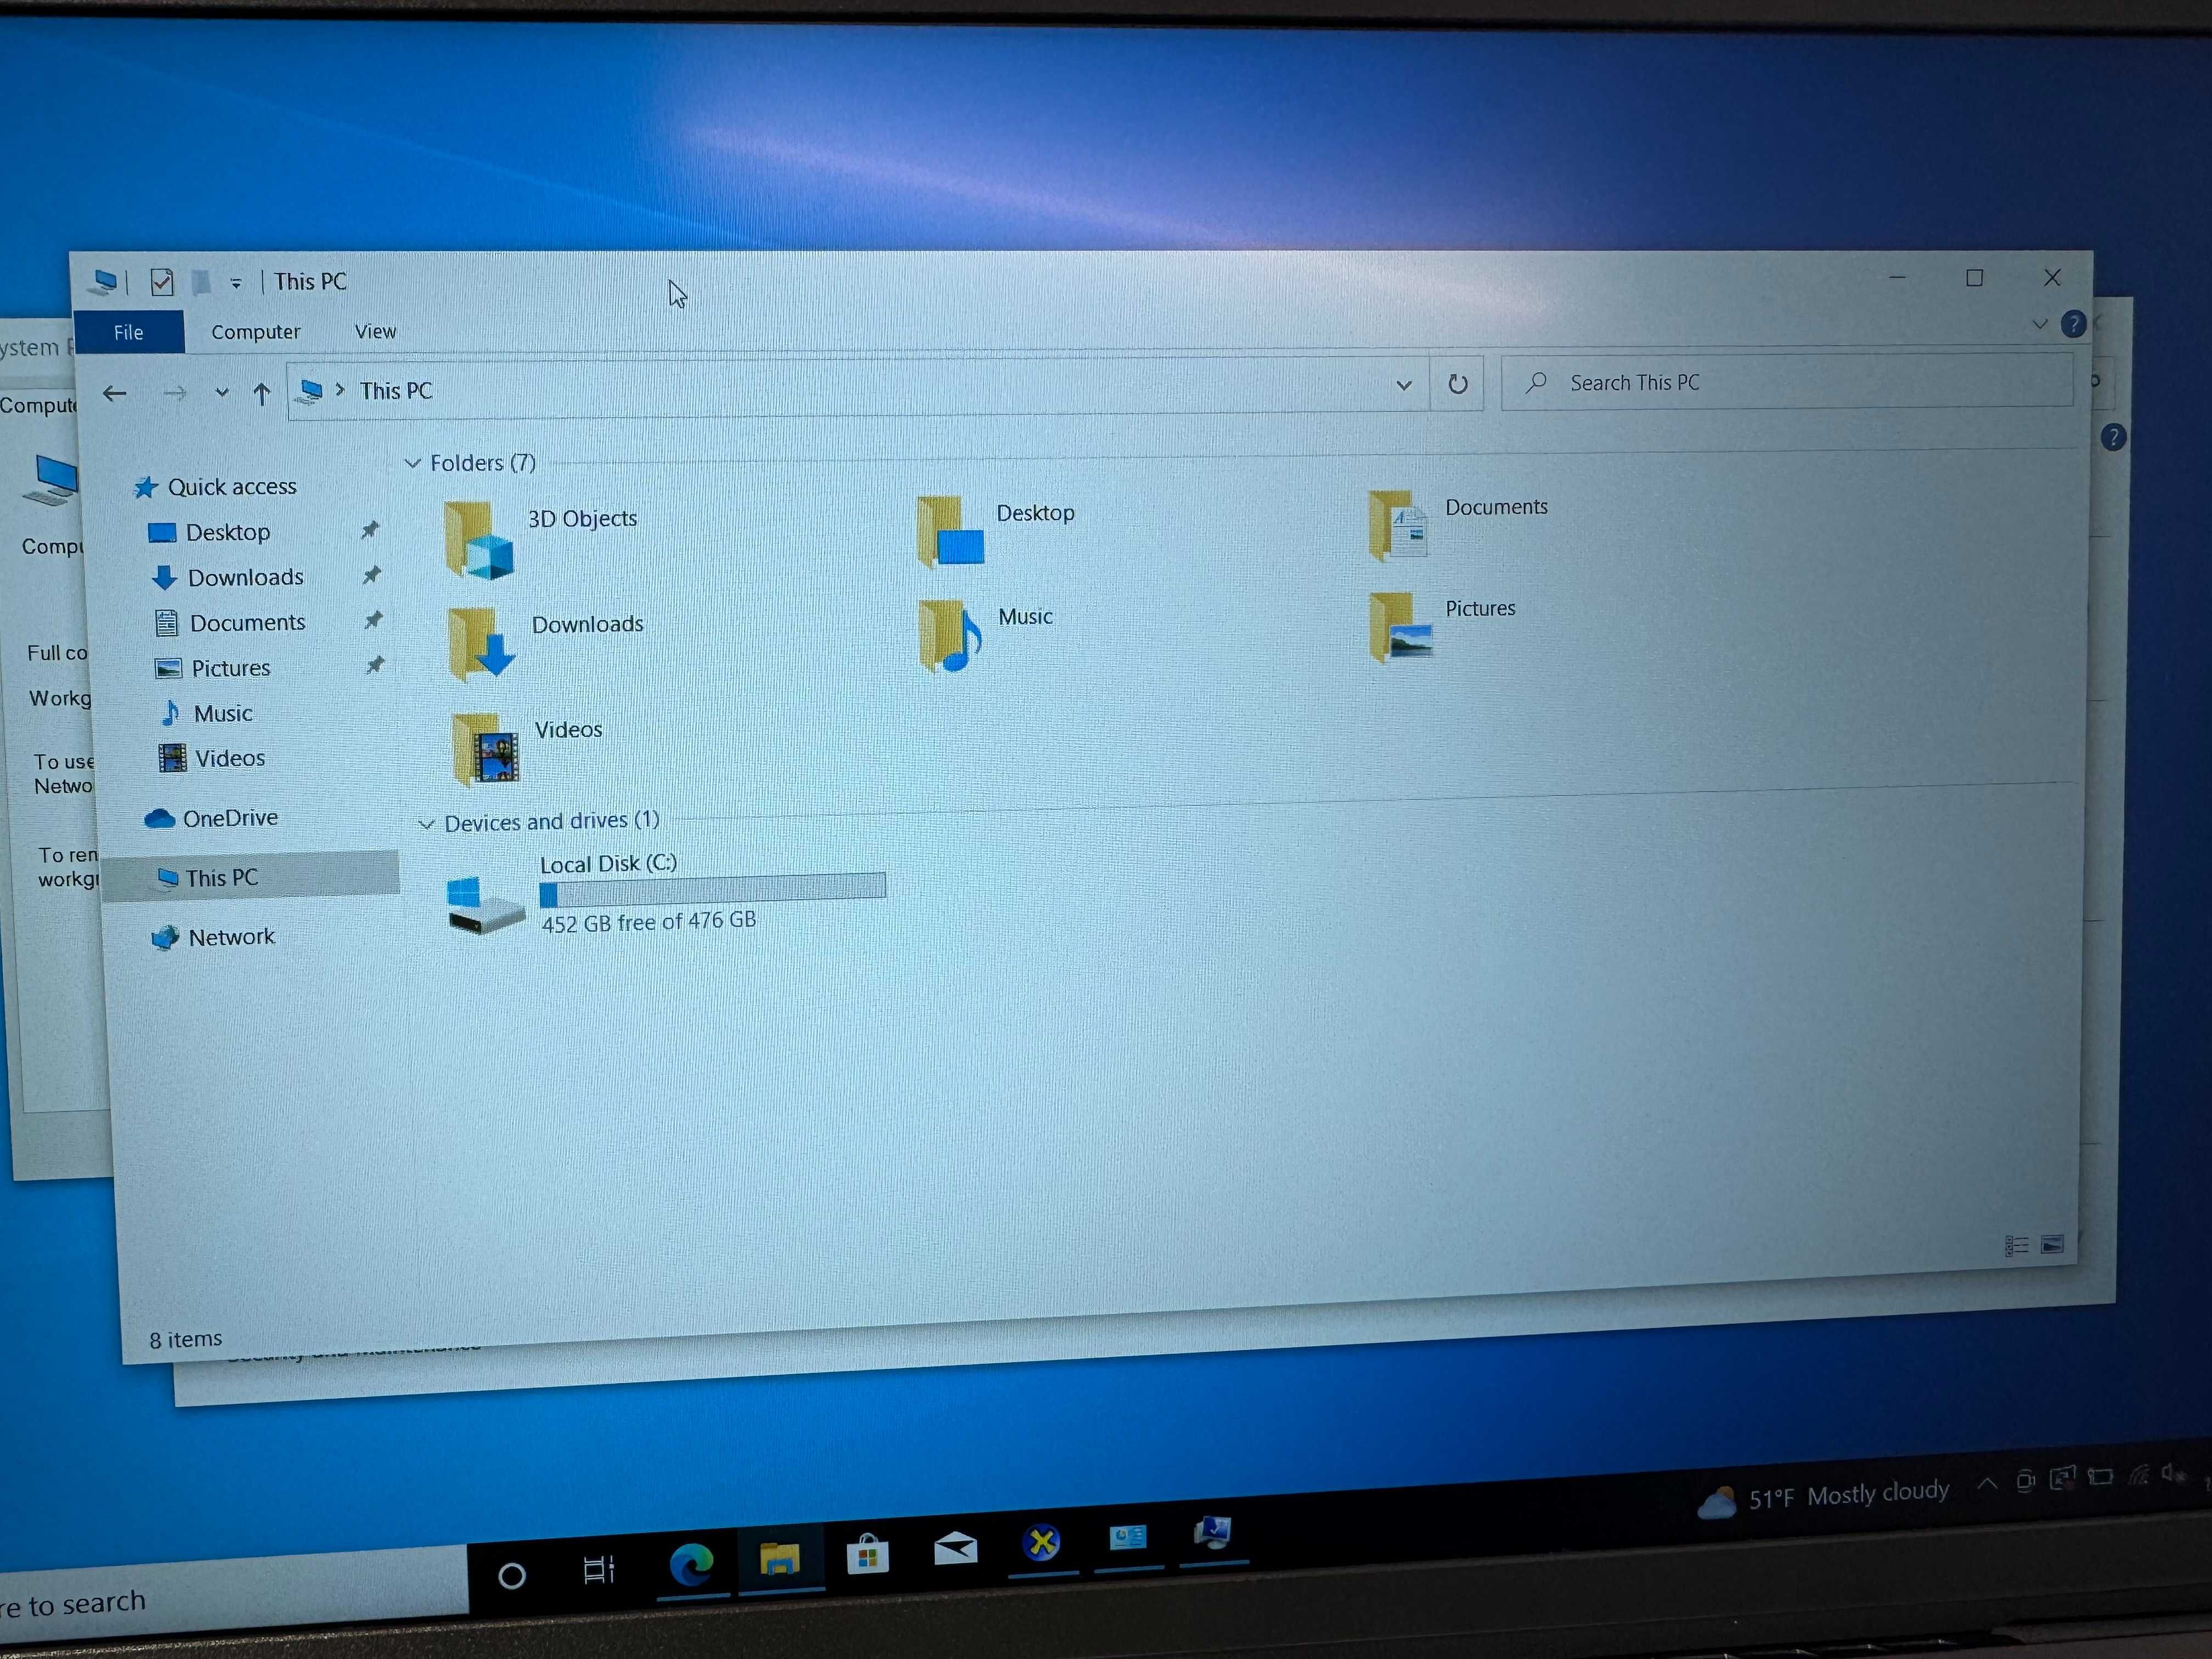Image resolution: width=2212 pixels, height=1659 pixels.
Task: Click the Back navigation arrow
Action: 115,394
